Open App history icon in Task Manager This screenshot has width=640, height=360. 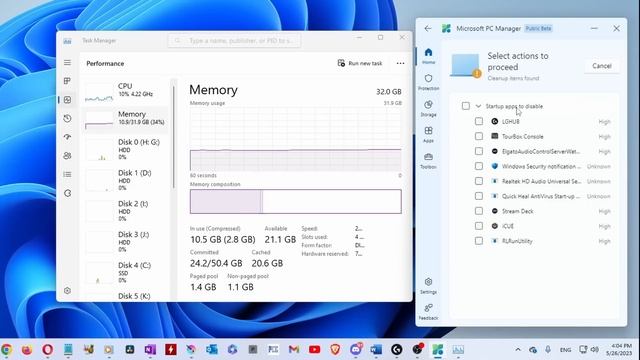[67, 118]
